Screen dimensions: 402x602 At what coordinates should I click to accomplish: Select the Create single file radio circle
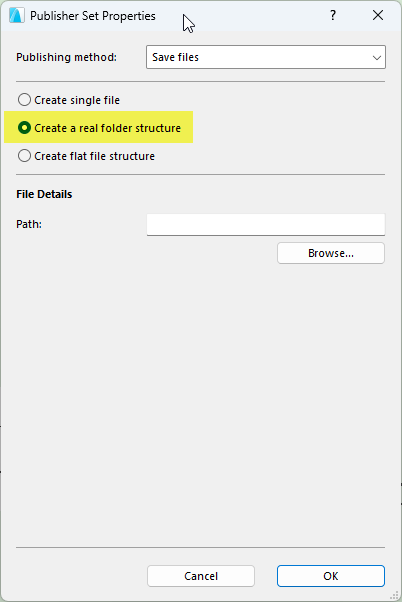coord(24,100)
